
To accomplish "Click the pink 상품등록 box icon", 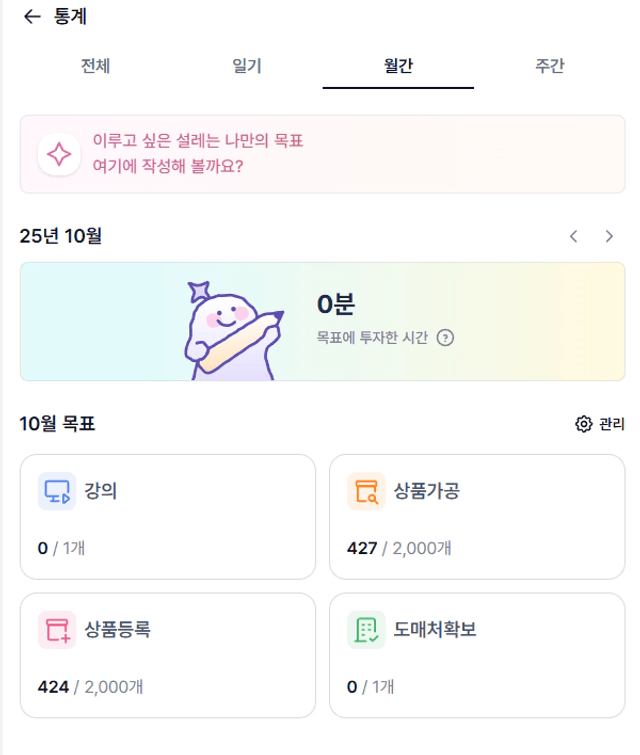I will coord(57,630).
